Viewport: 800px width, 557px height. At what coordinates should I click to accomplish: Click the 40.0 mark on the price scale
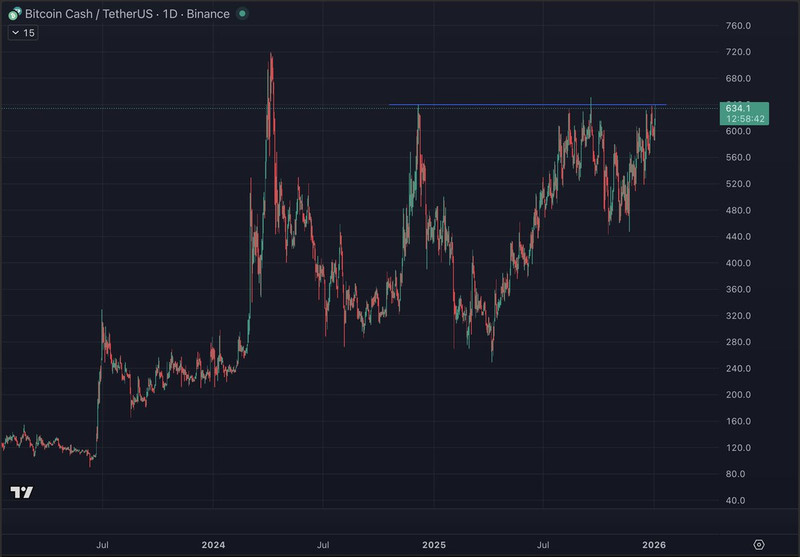click(738, 500)
